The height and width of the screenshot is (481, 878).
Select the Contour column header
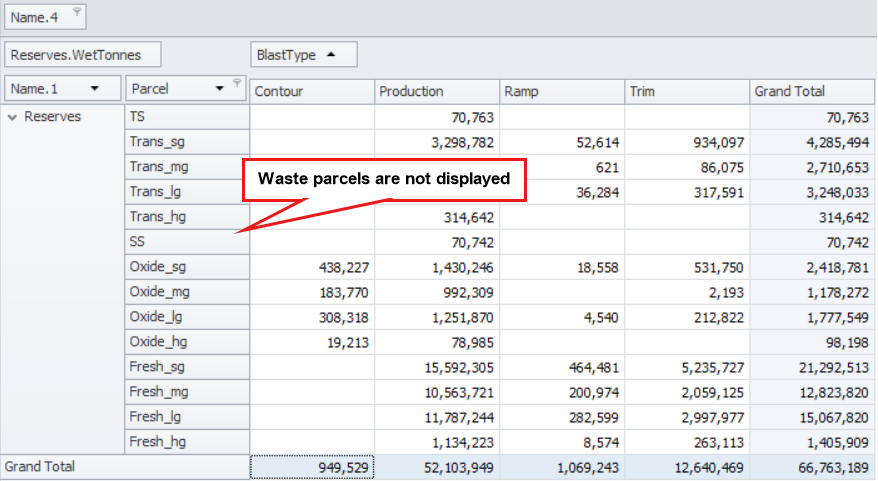311,91
